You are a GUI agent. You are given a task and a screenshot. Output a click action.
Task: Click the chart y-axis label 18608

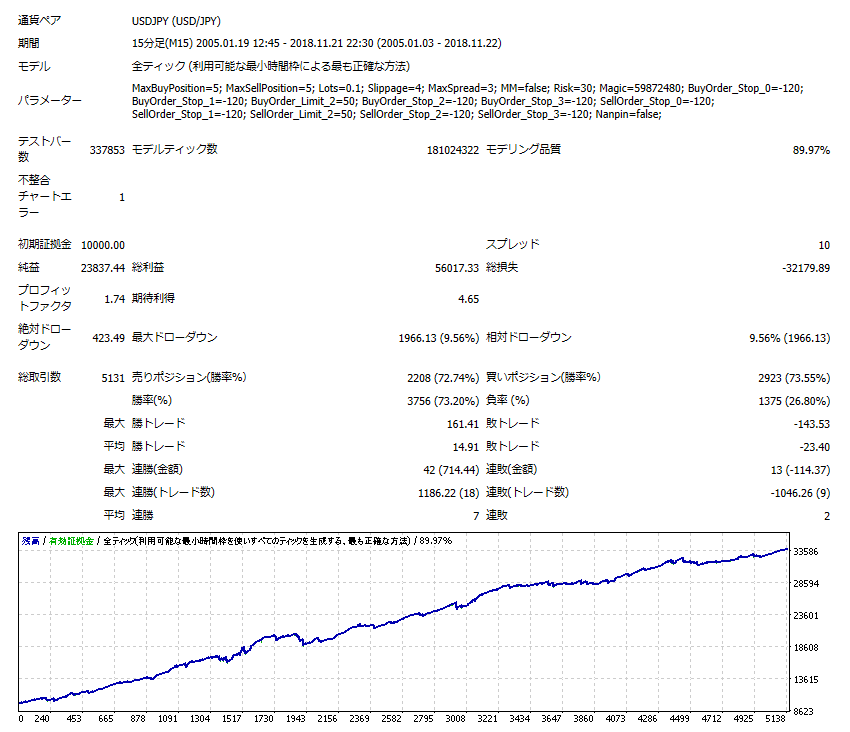(806, 648)
